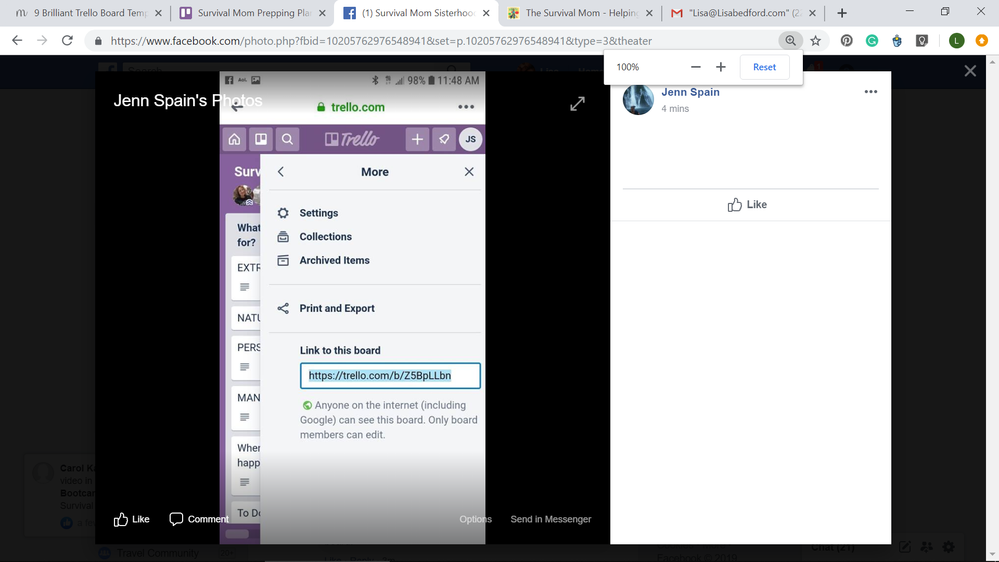The image size is (999, 562).
Task: Click the Trello search icon in photo
Action: 287,139
